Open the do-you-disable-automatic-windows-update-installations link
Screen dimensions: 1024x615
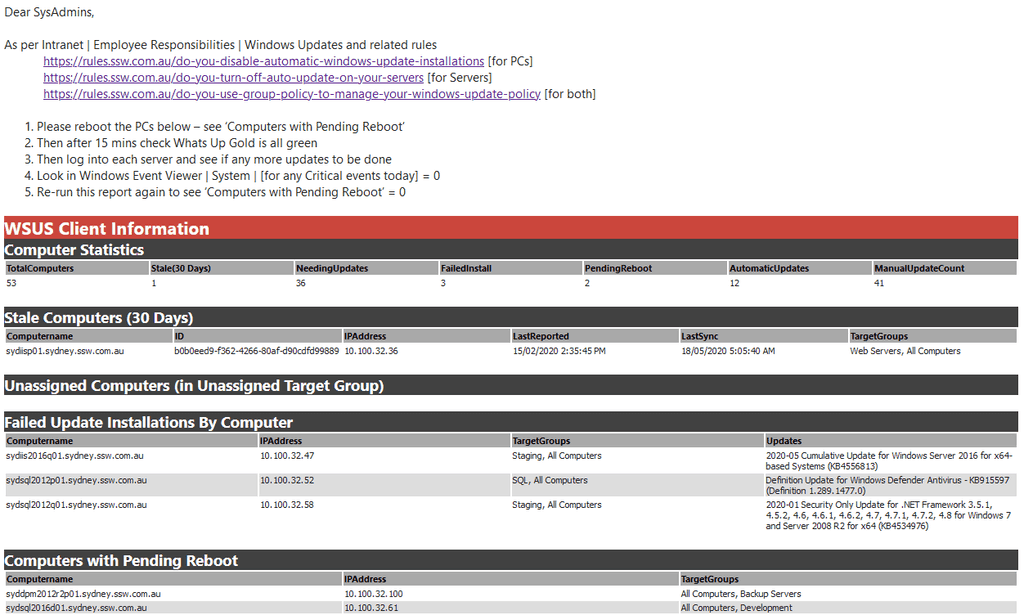coord(262,60)
